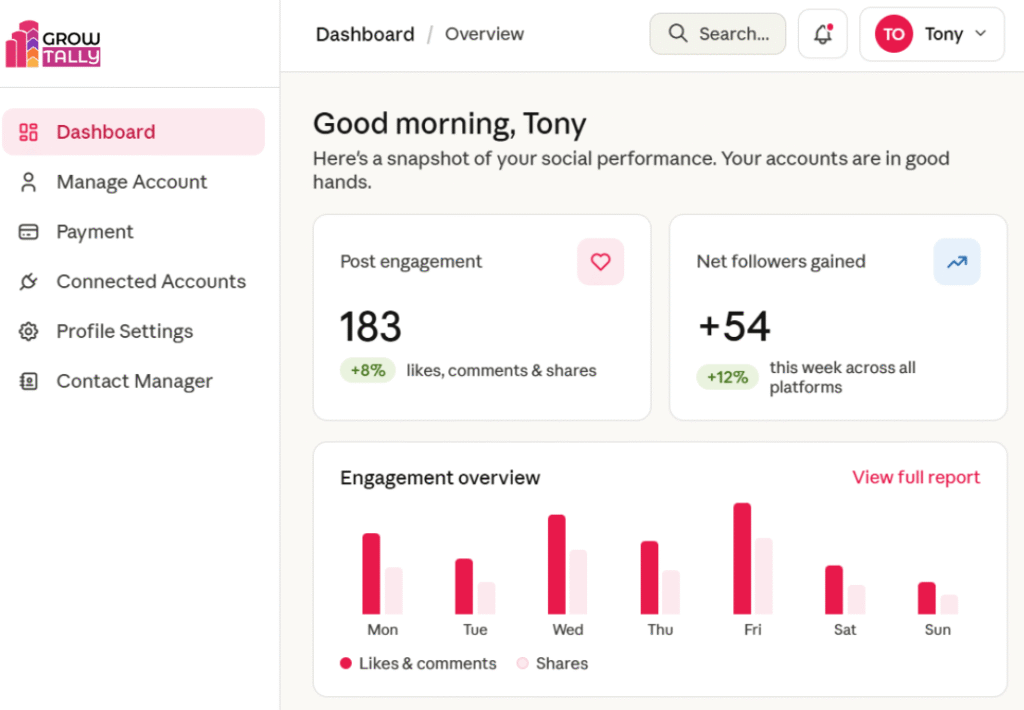This screenshot has height=710, width=1024.
Task: Click the Tuesday likes & comments bar
Action: click(464, 586)
